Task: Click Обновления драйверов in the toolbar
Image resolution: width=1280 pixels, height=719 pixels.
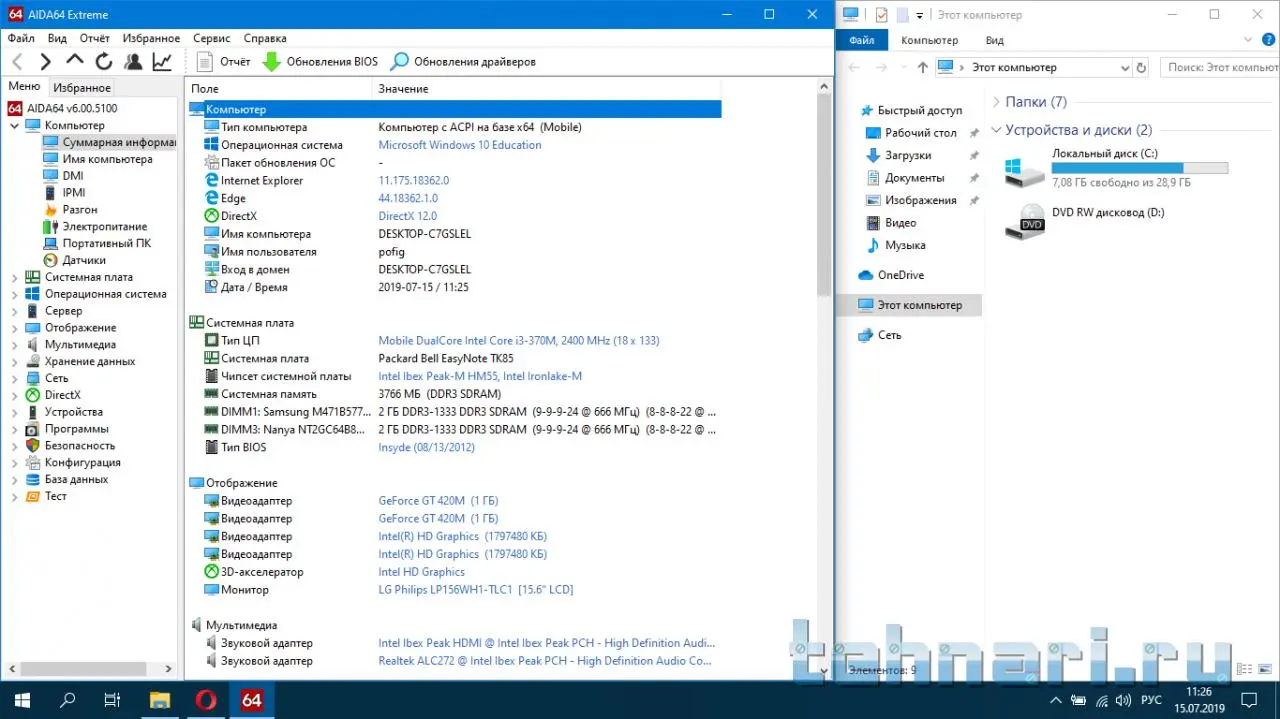Action: pyautogui.click(x=463, y=62)
